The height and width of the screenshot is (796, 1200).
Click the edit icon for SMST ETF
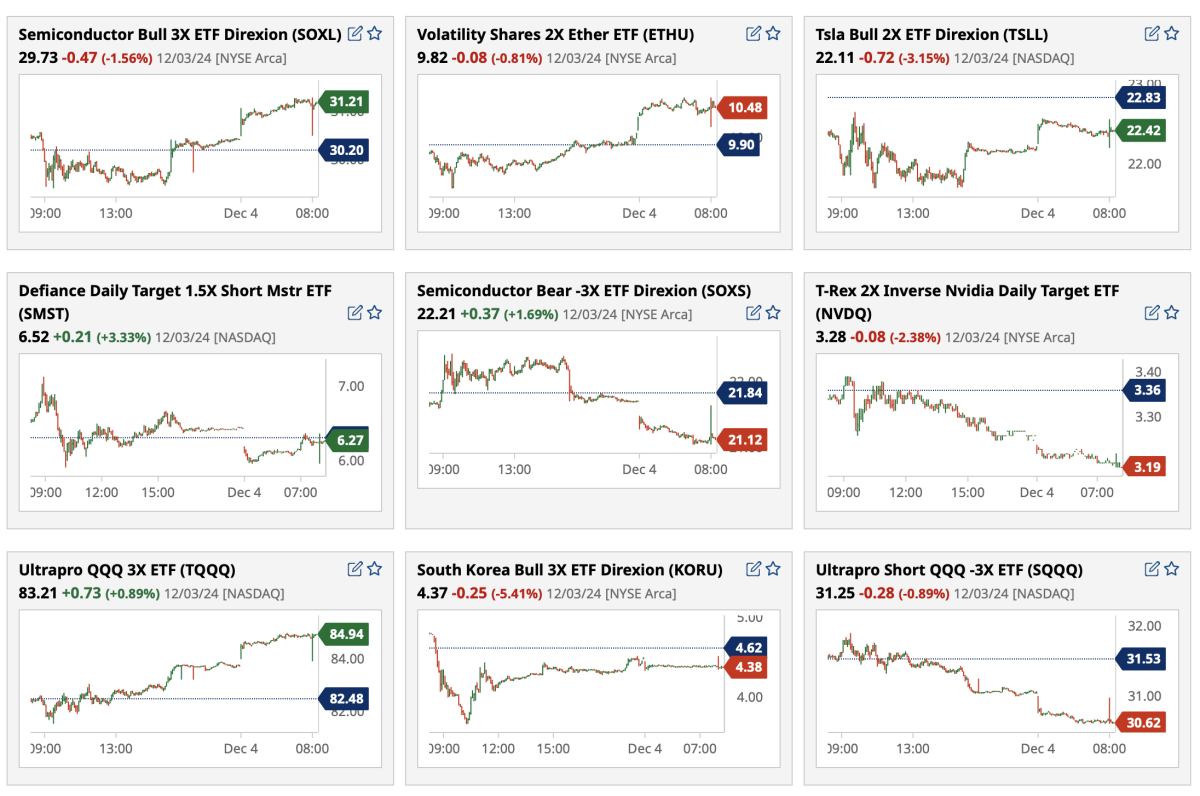(355, 313)
